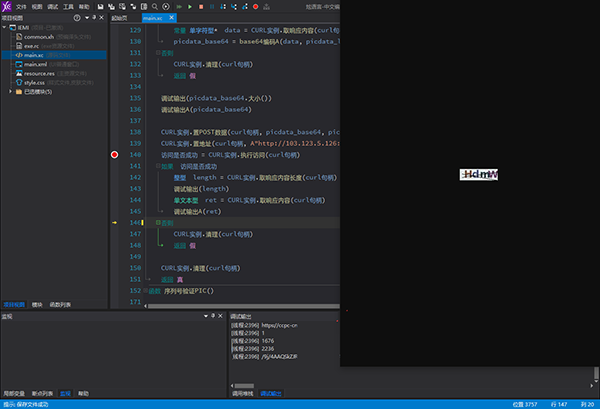The image size is (600, 409).
Task: Click the 局部变量 tab at bottom
Action: (13, 394)
